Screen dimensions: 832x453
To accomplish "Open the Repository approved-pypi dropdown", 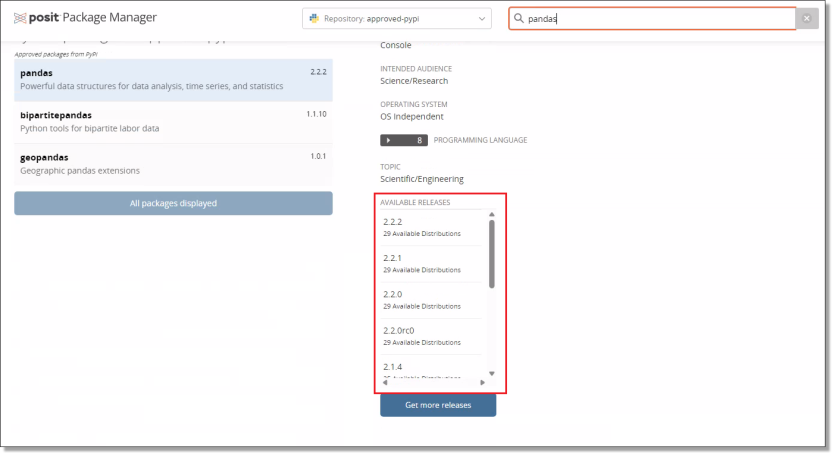I will coord(397,19).
